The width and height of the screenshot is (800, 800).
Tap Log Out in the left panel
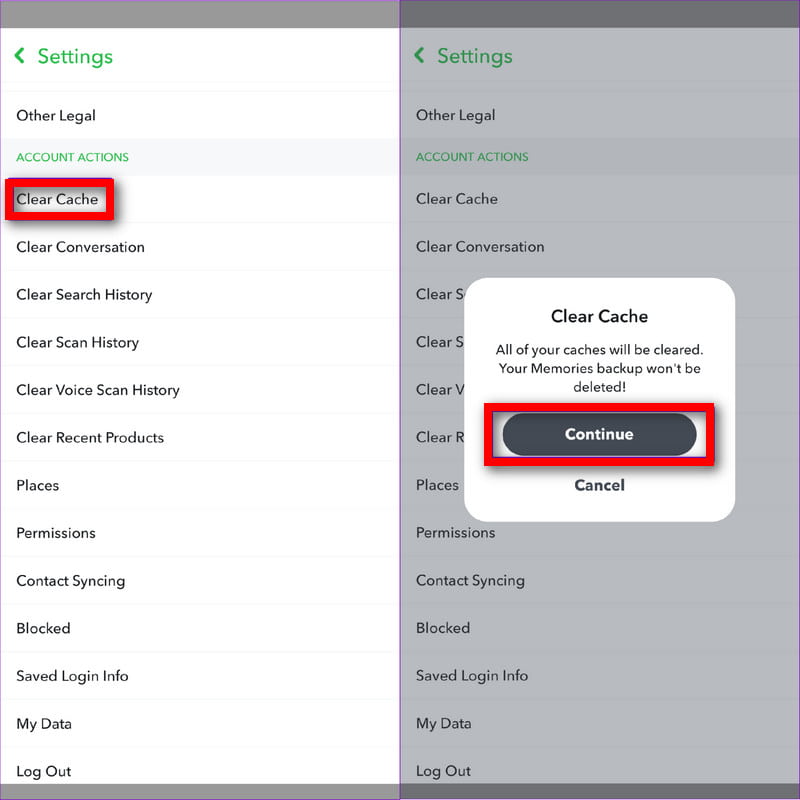tap(44, 771)
